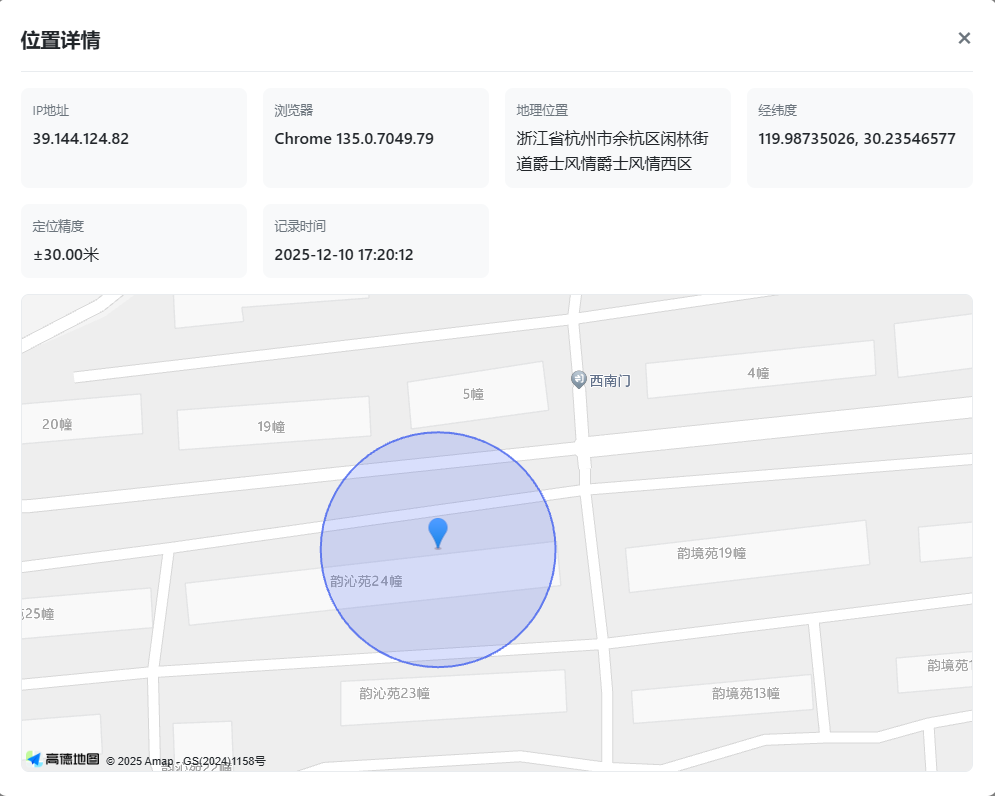The image size is (995, 796).
Task: Click building 20幢 on the map
Action: (57, 424)
